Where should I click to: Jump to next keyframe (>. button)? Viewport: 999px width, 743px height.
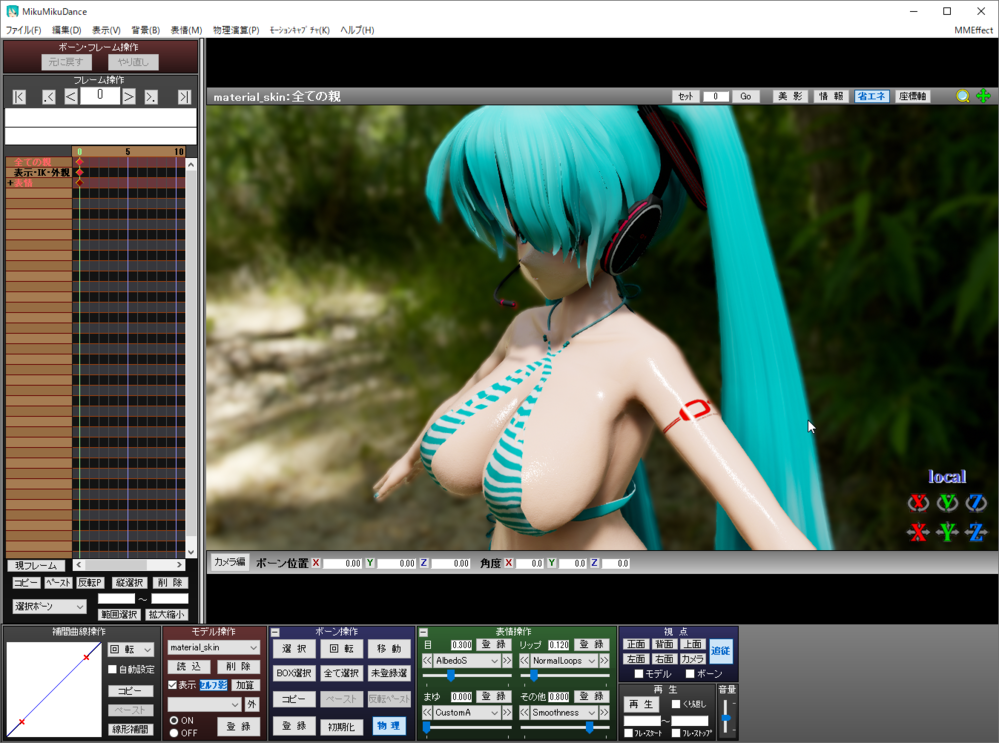tap(151, 97)
